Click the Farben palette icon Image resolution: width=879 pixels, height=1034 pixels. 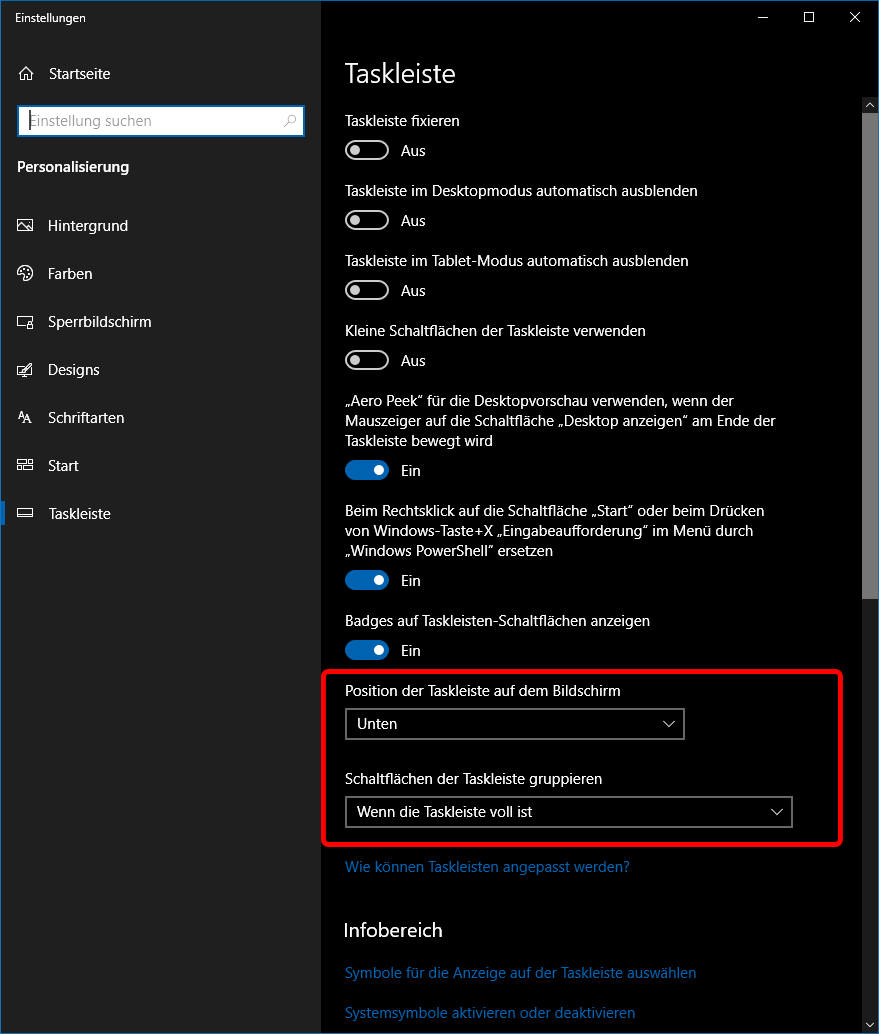pos(26,274)
